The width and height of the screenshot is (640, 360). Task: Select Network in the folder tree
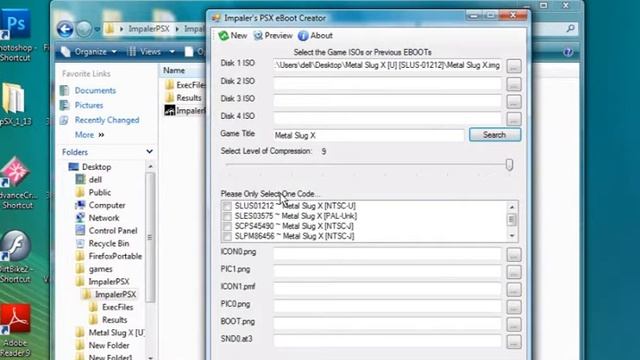(104, 218)
